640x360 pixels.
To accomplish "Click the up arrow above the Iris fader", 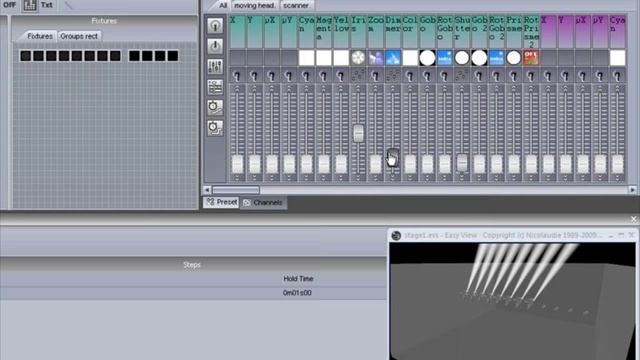I will click(358, 89).
